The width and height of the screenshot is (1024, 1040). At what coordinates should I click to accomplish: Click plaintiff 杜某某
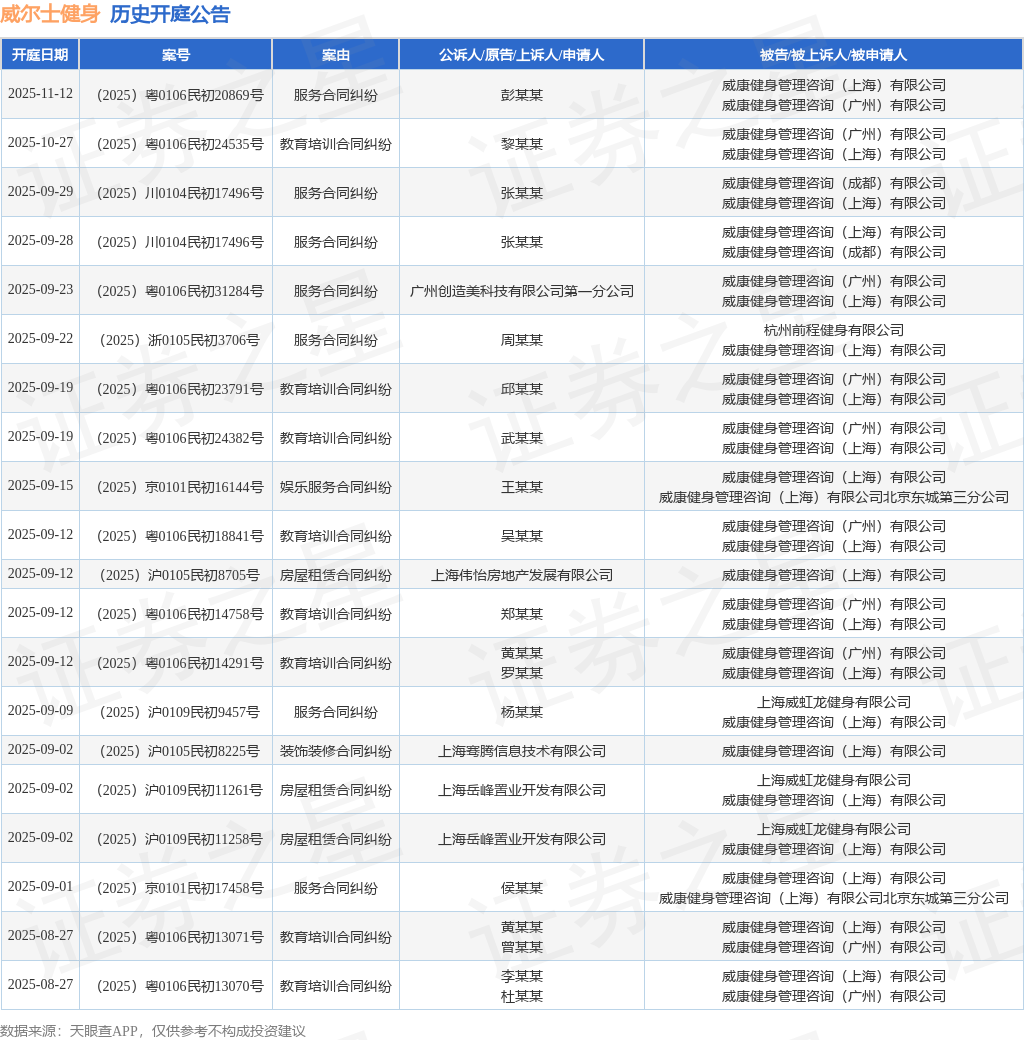coord(522,996)
